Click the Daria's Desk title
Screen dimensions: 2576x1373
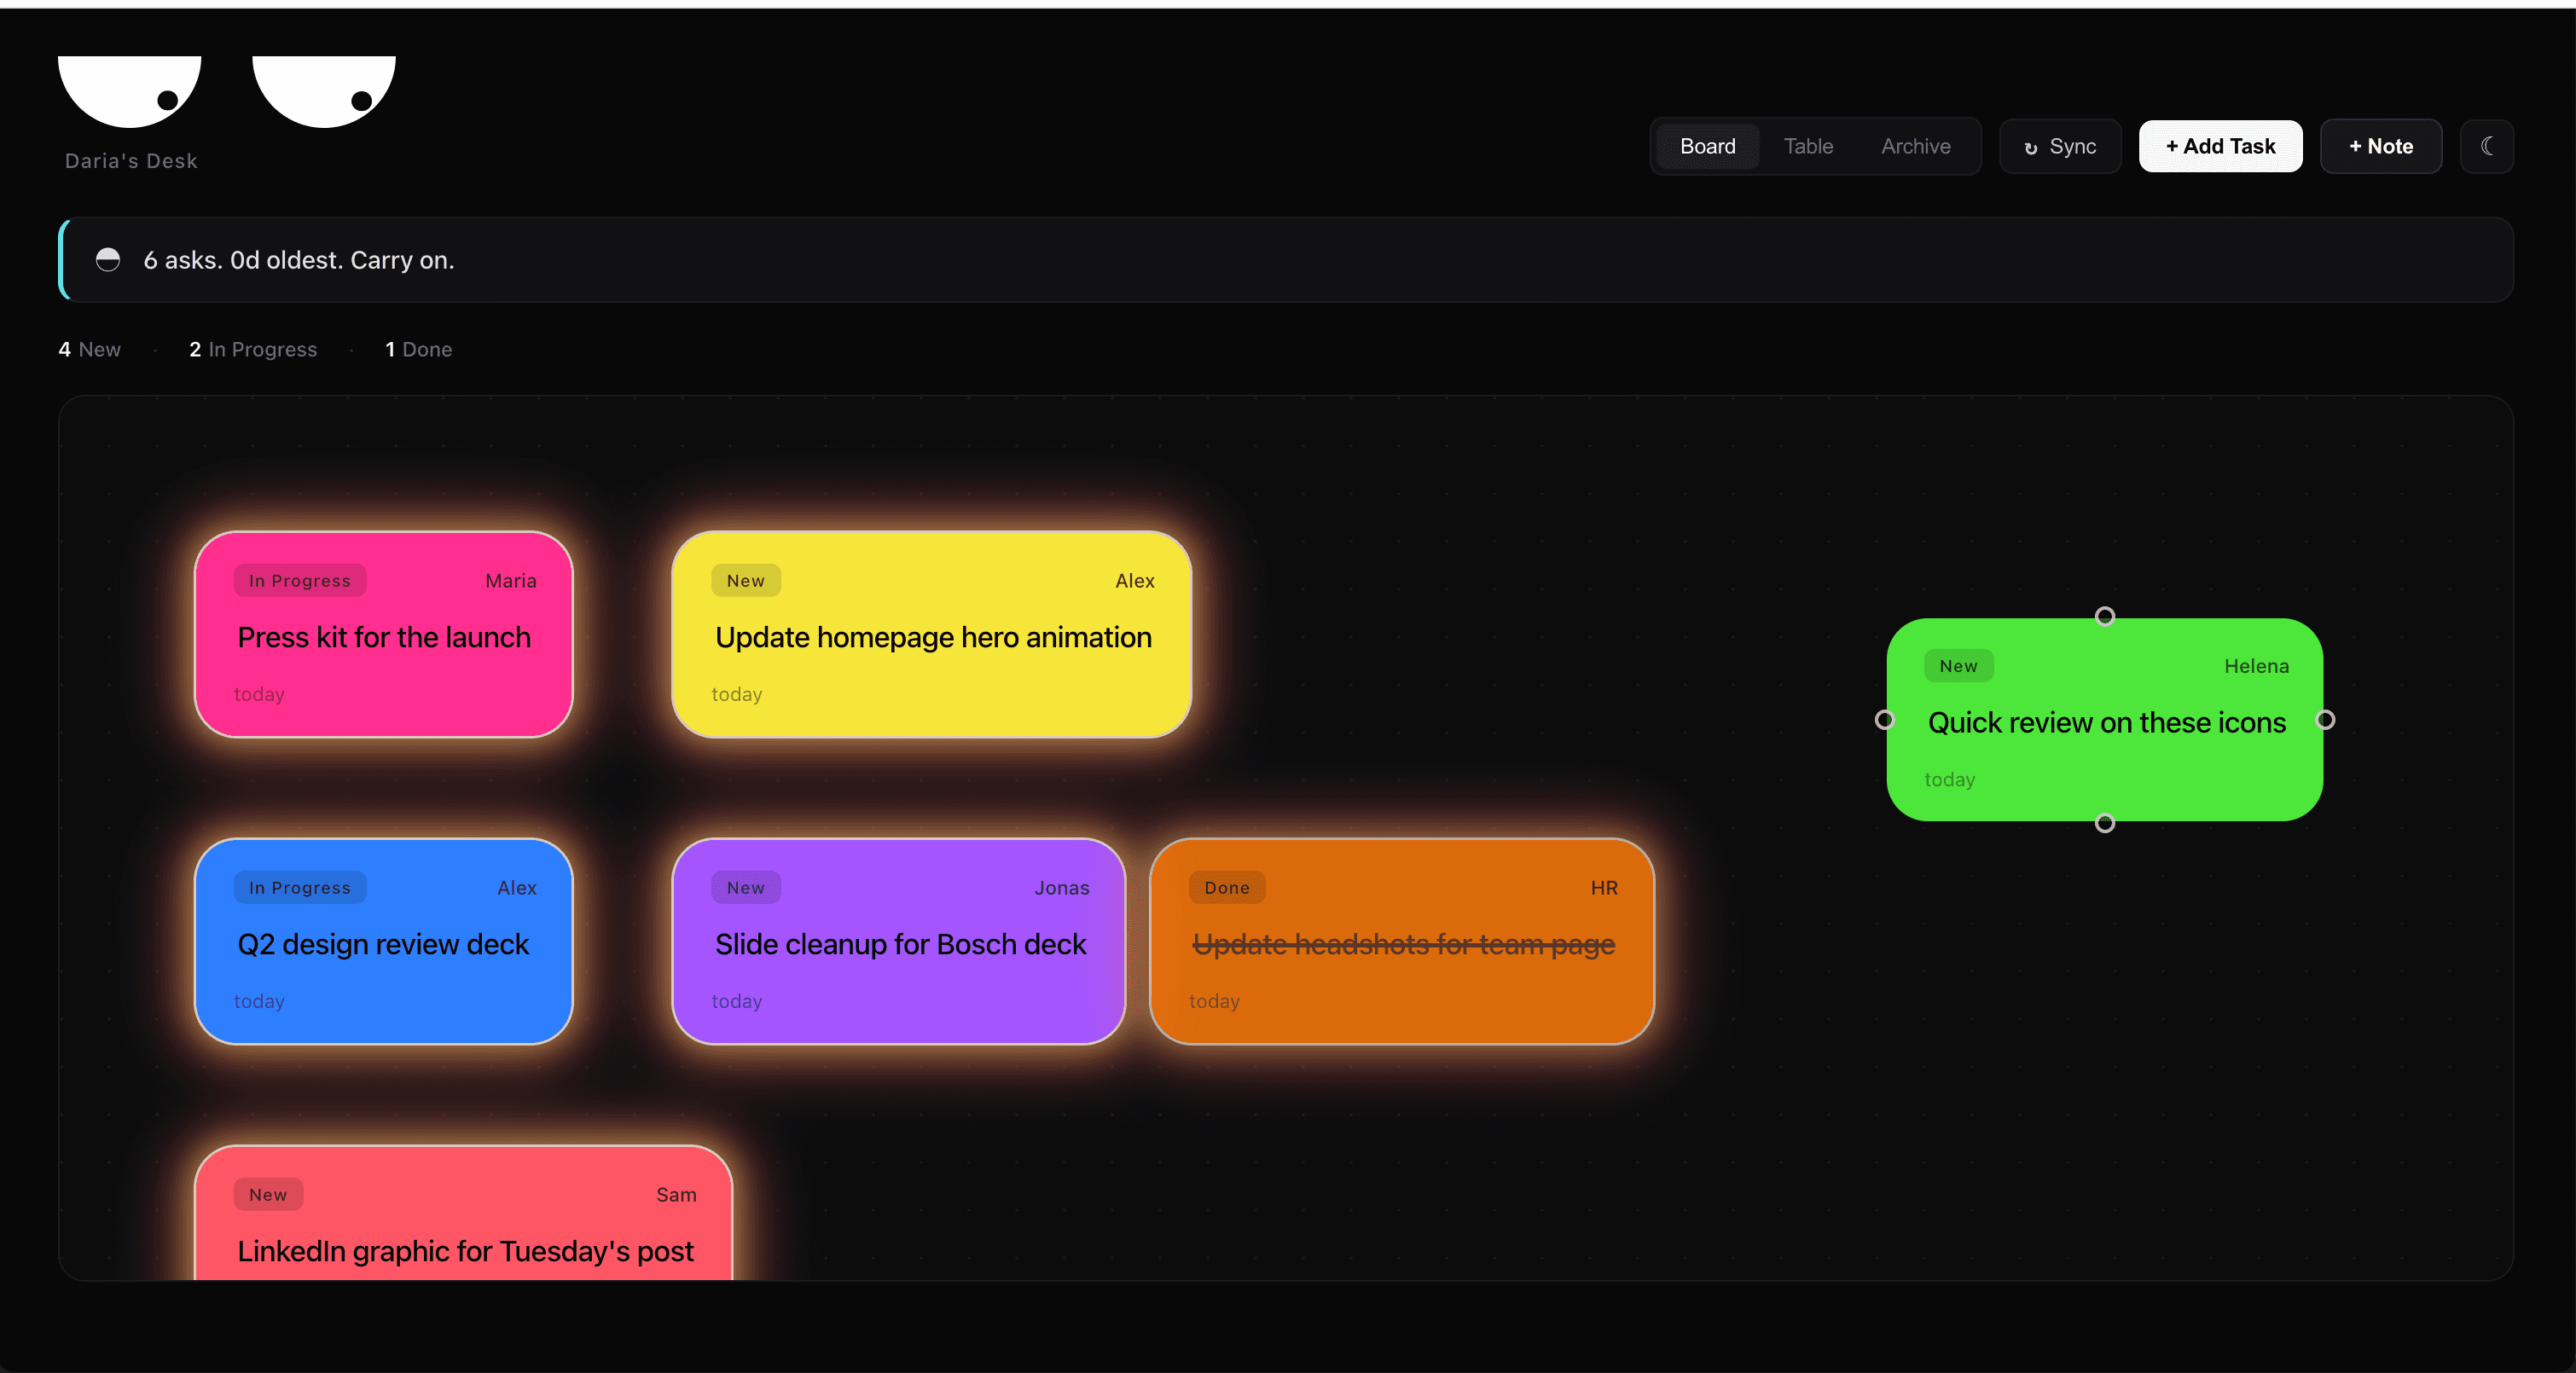pos(131,161)
